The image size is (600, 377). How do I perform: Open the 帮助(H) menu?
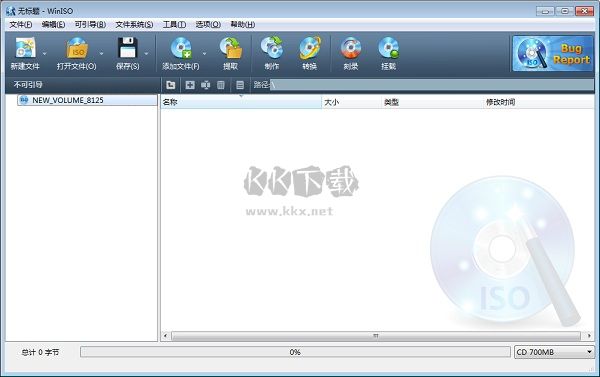[x=243, y=24]
